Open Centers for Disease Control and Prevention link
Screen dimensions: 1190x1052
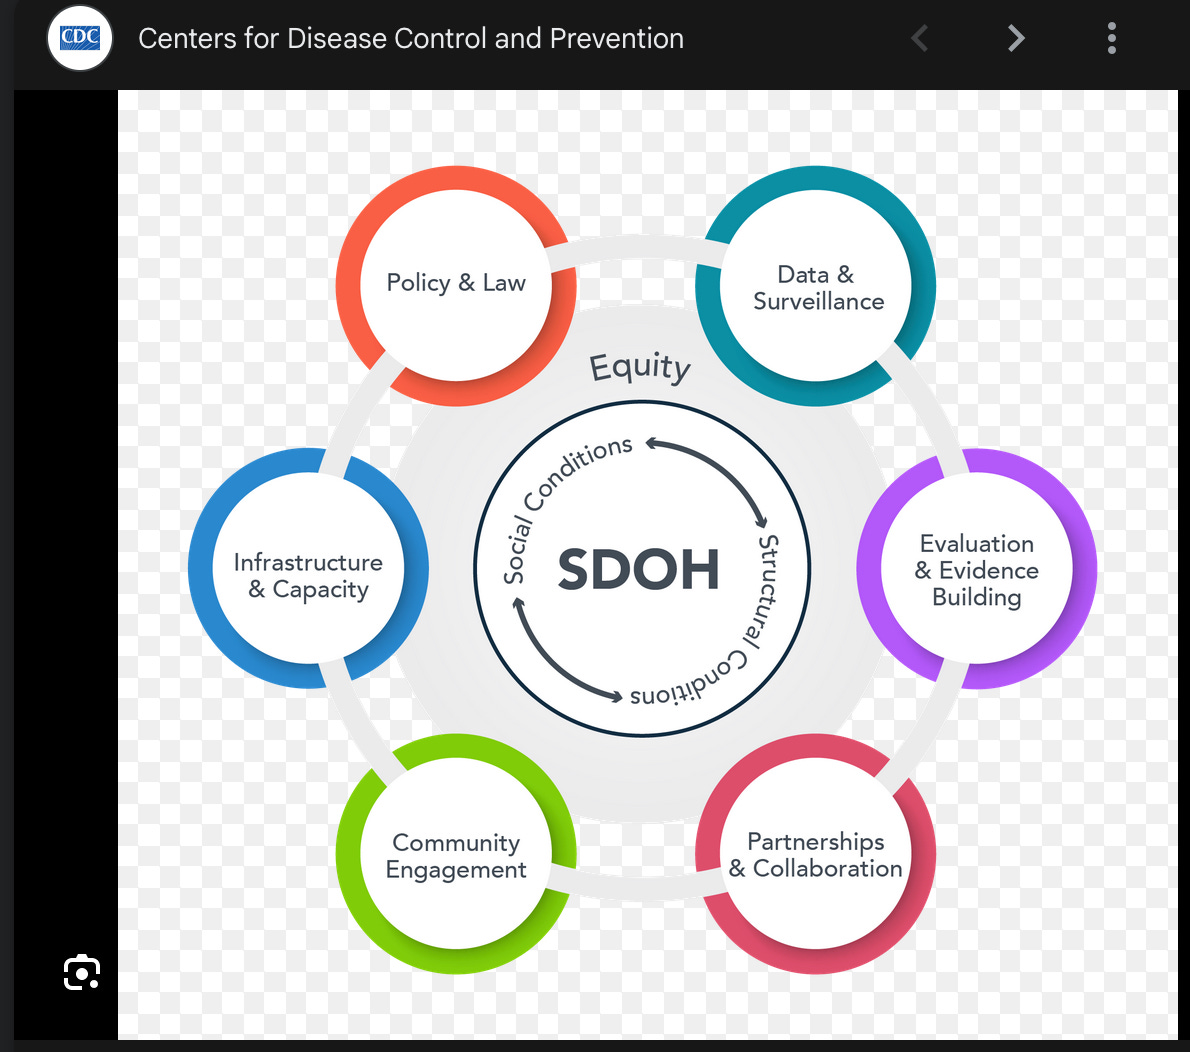[x=411, y=39]
